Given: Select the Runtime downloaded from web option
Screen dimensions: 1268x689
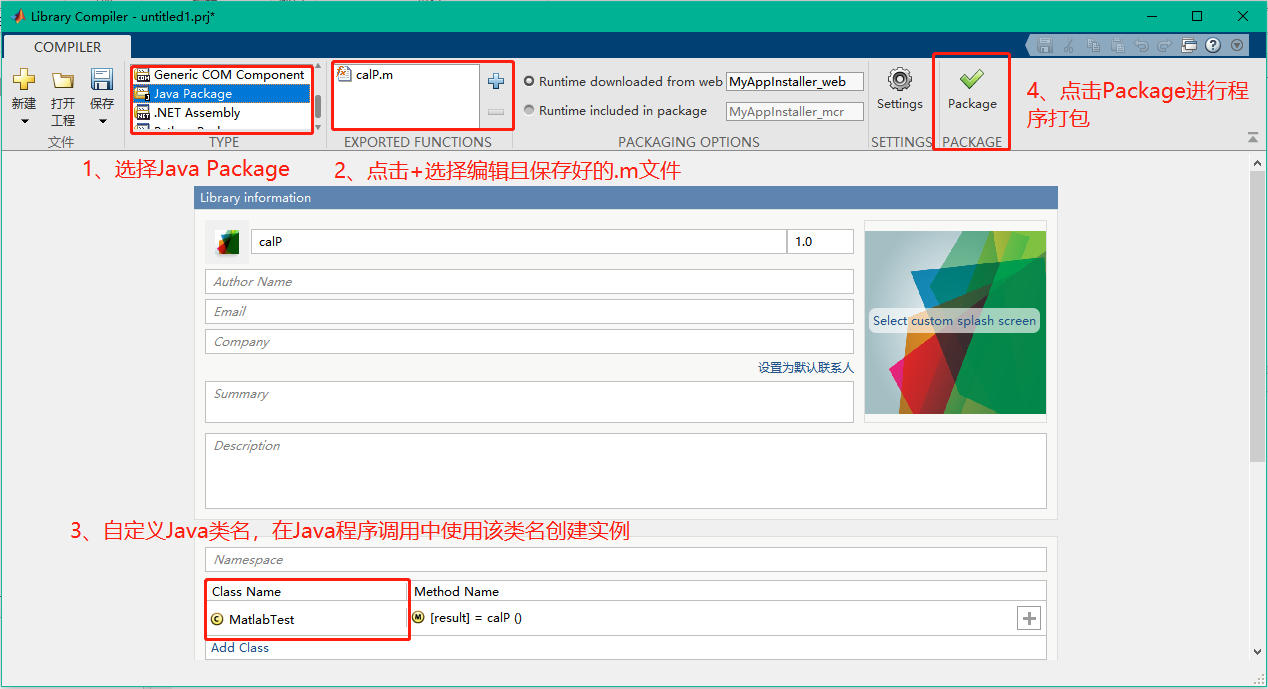Looking at the screenshot, I should click(x=530, y=81).
